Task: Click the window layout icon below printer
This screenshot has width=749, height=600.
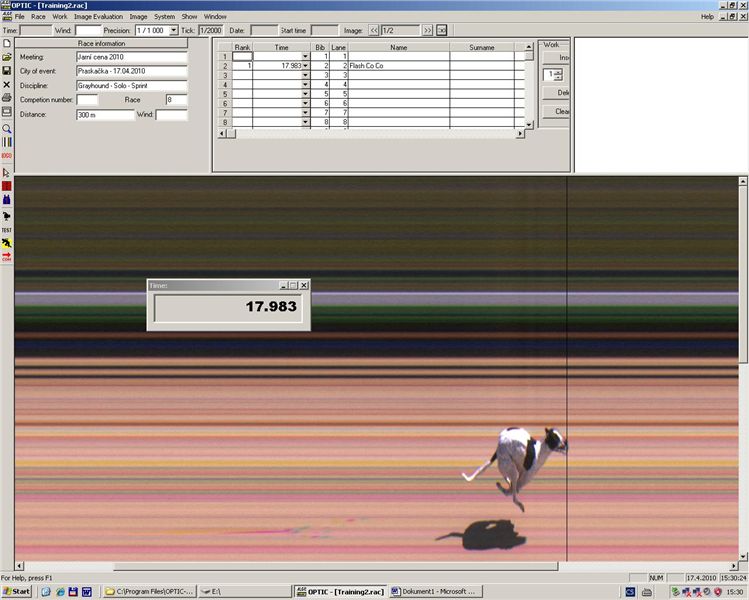Action: point(7,112)
